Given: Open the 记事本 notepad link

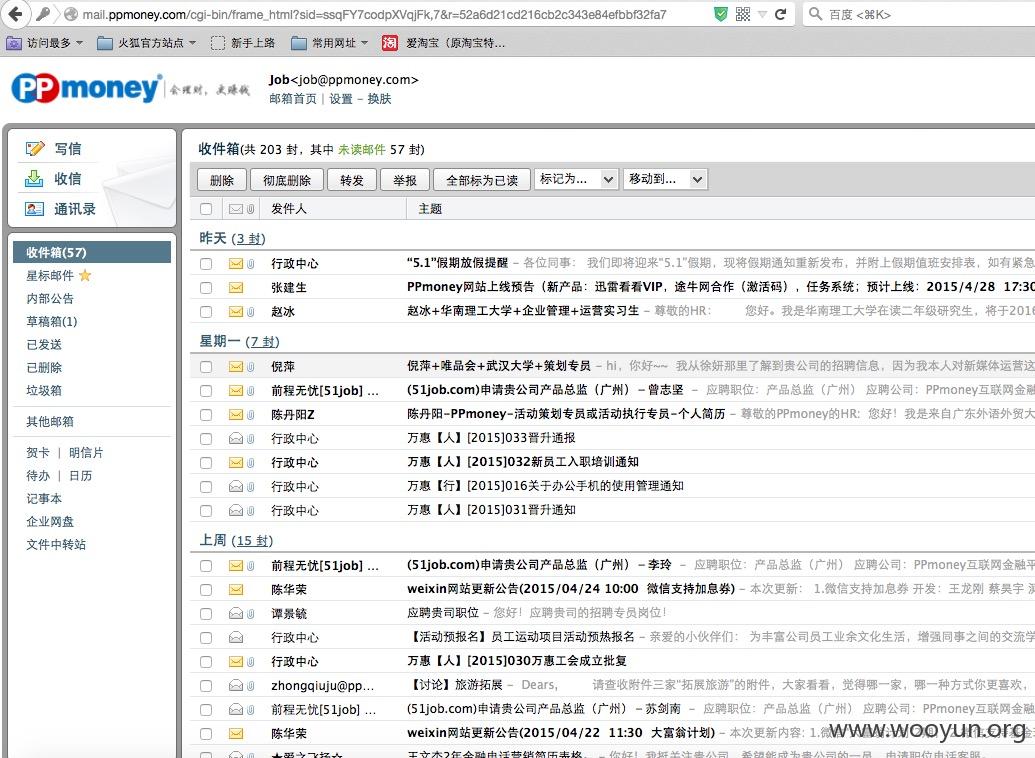Looking at the screenshot, I should (44, 499).
